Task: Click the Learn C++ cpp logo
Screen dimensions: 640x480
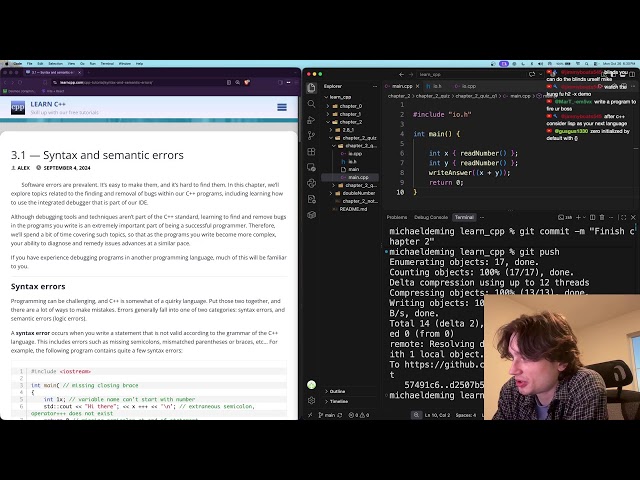Action: click(18, 107)
